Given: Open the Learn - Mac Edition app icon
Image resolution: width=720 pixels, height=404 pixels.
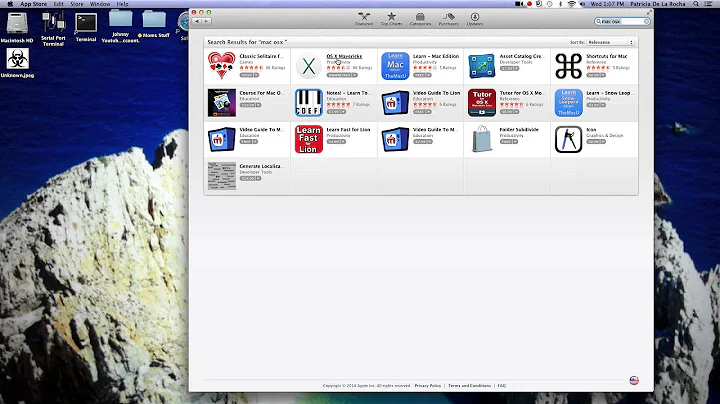Looking at the screenshot, I should [x=395, y=66].
